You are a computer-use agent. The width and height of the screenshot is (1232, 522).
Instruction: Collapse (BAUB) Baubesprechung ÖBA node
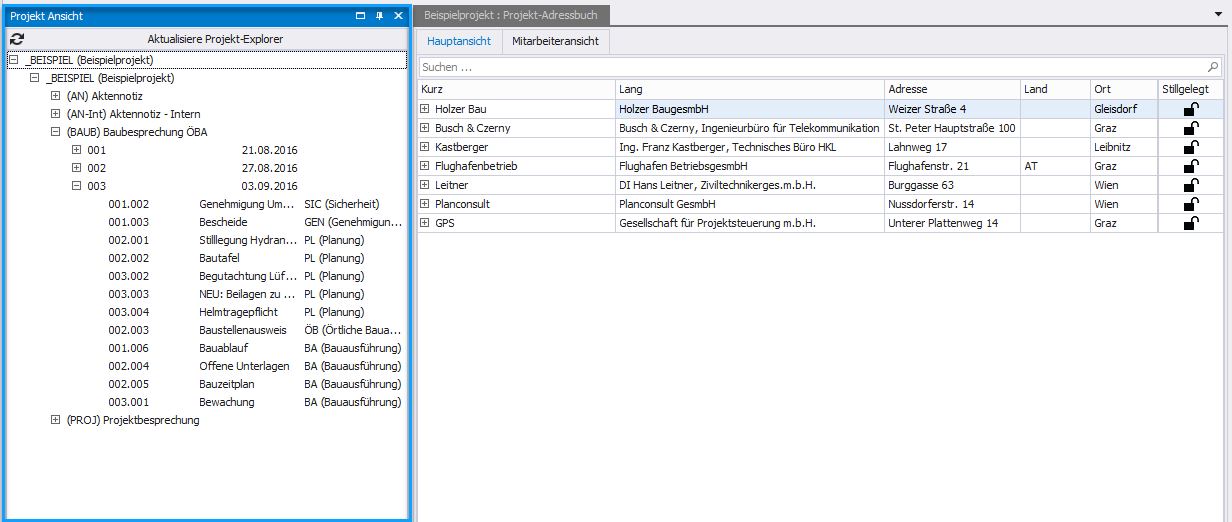56,132
